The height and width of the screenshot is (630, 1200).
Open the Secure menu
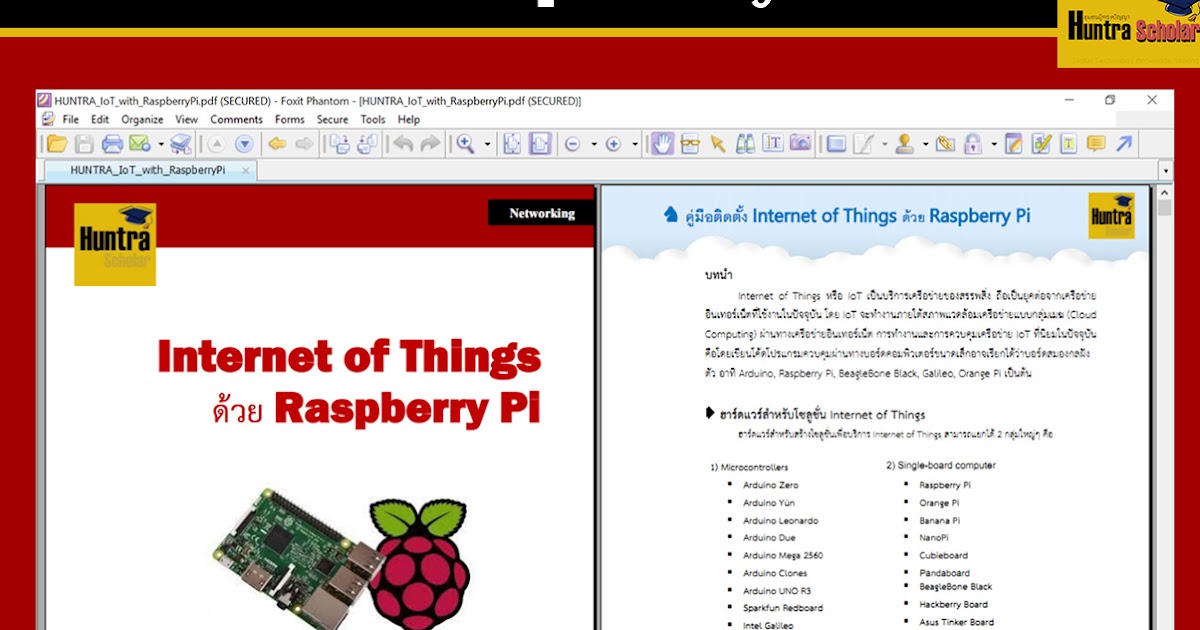pos(331,119)
